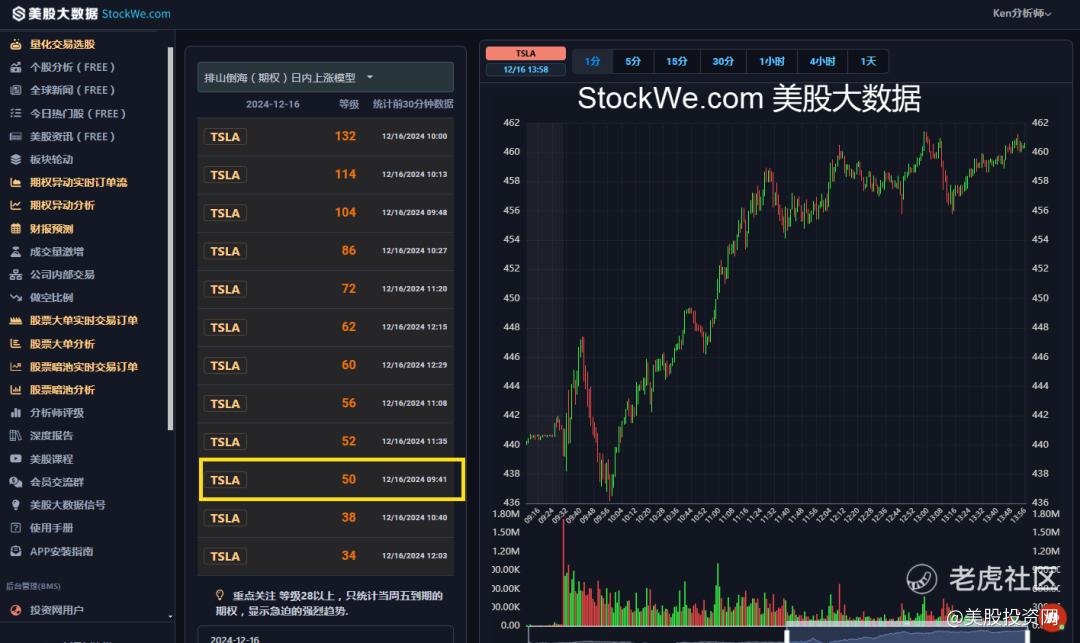Open the Ken分析师 user menu
This screenshot has height=643, width=1080.
click(1021, 13)
